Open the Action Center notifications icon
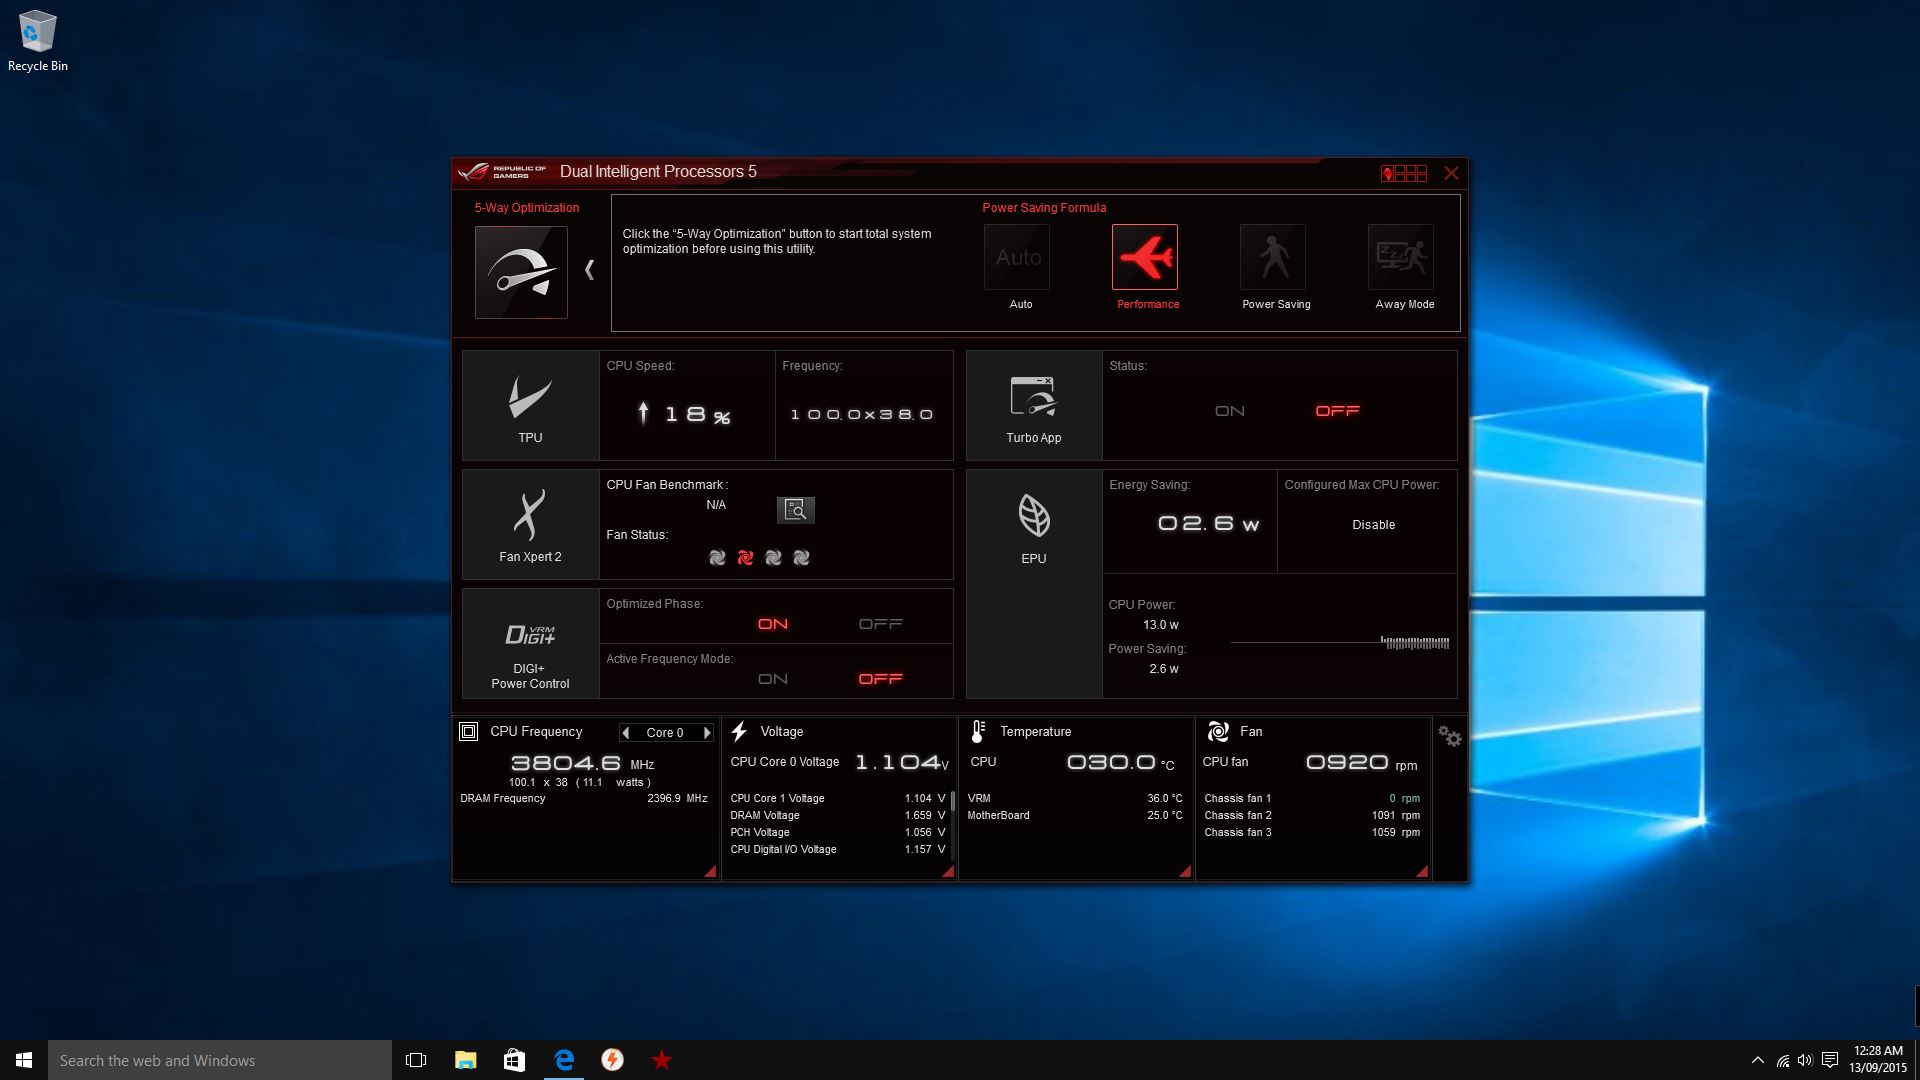The height and width of the screenshot is (1080, 1920). coord(1830,1060)
